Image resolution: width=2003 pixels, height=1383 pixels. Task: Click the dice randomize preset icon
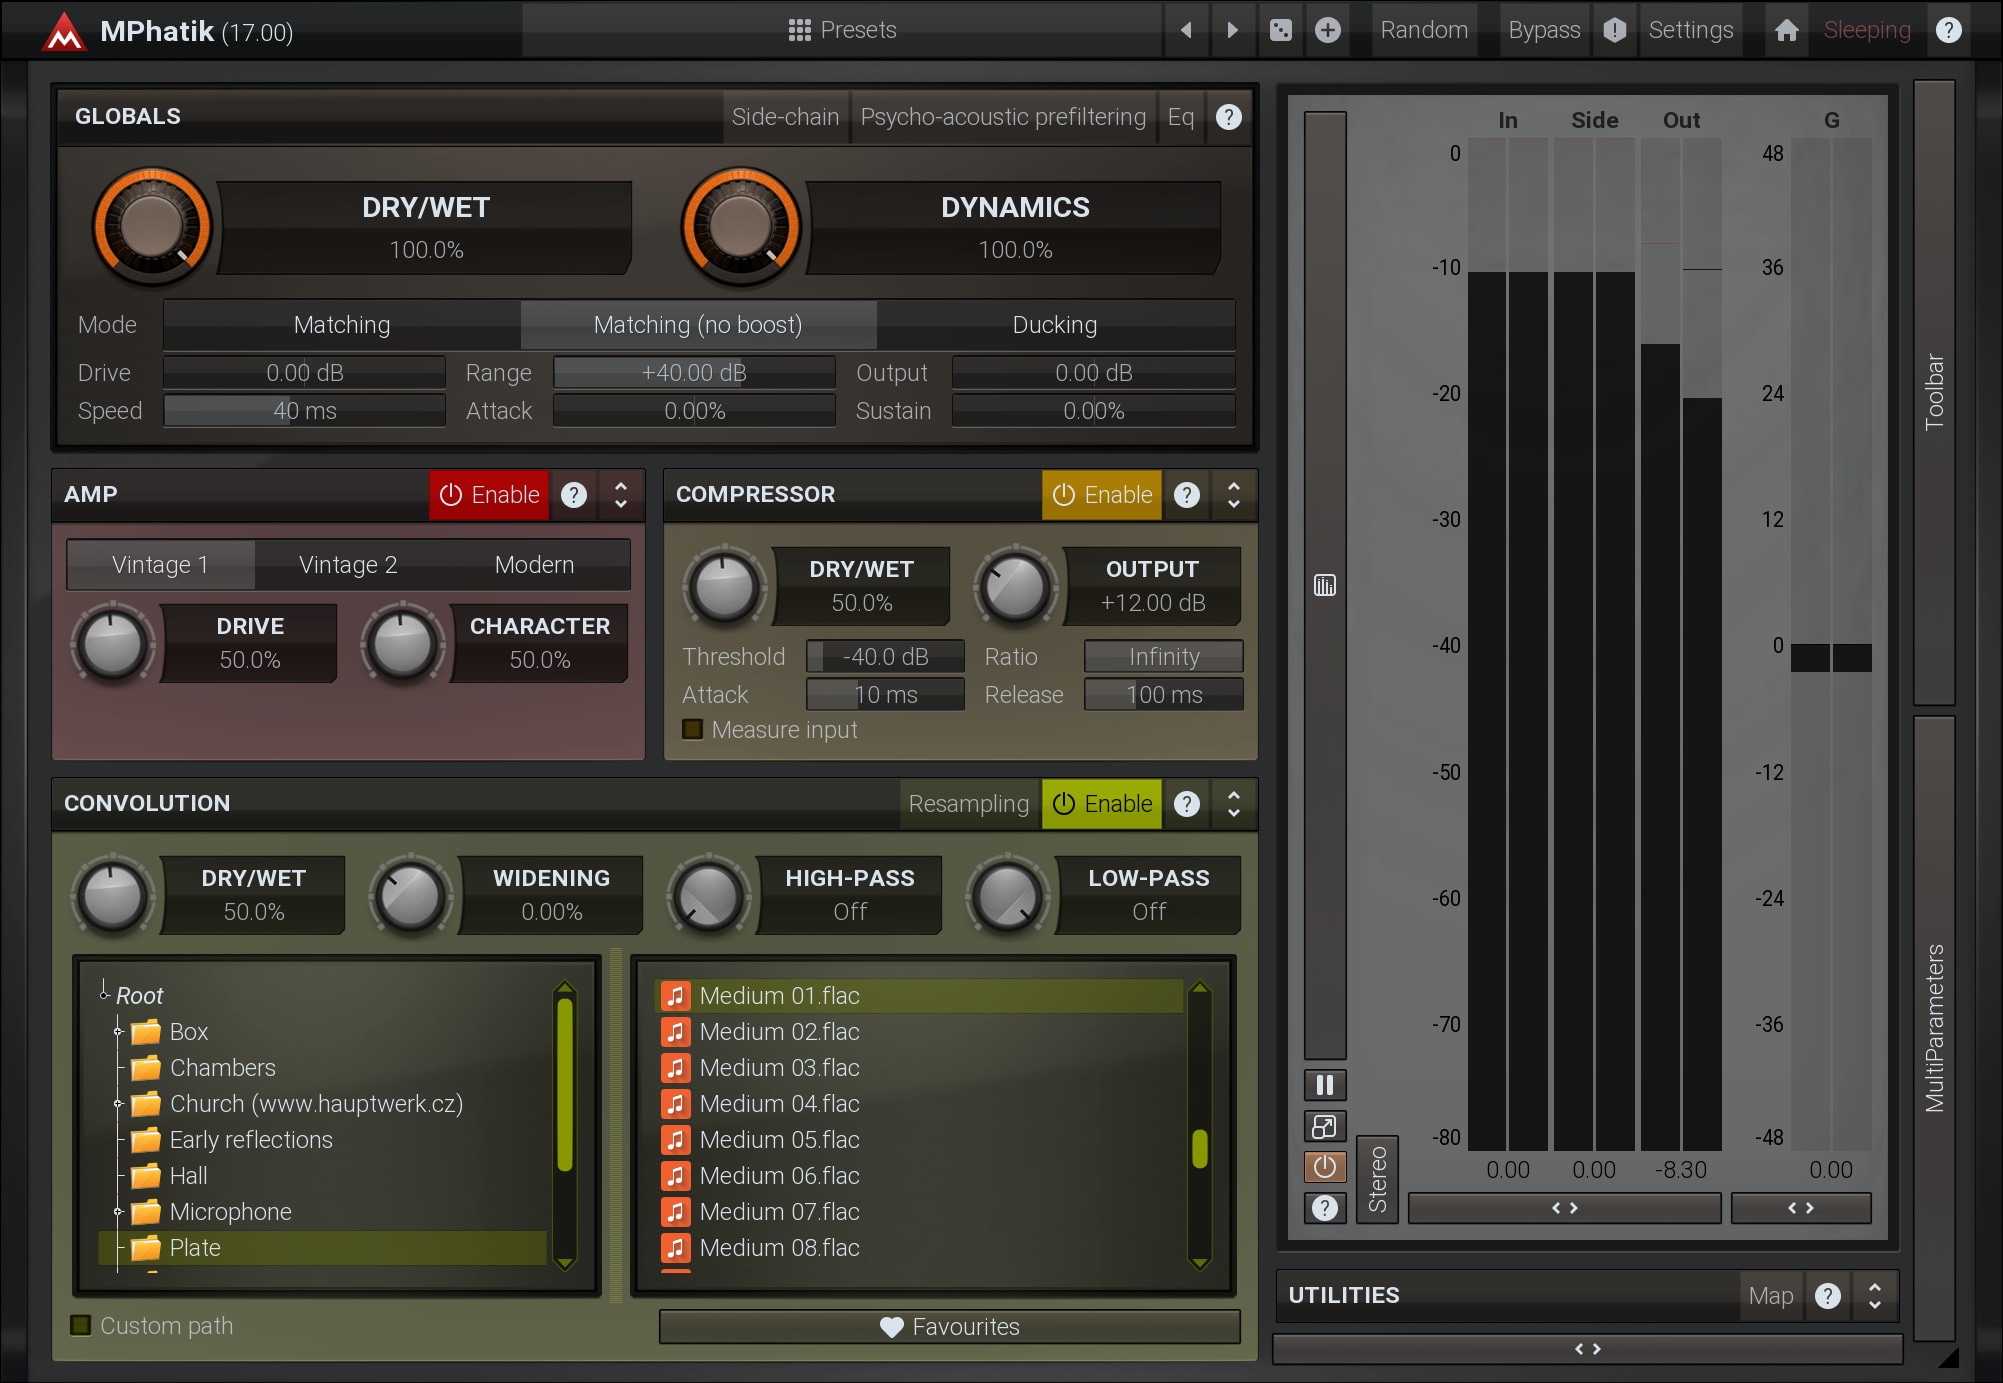(1280, 30)
